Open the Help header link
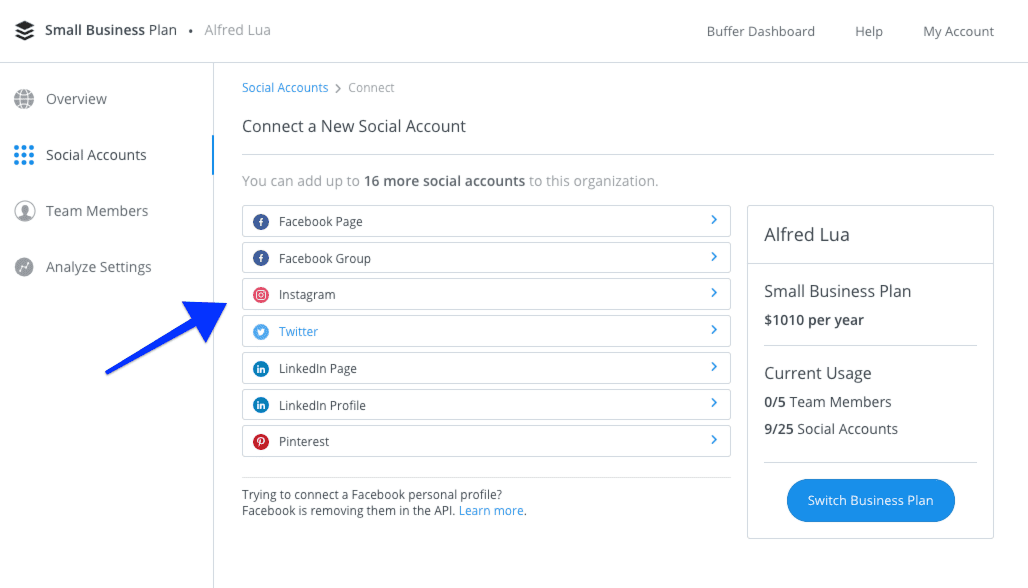Screen dimensions: 1028x588 point(869,31)
